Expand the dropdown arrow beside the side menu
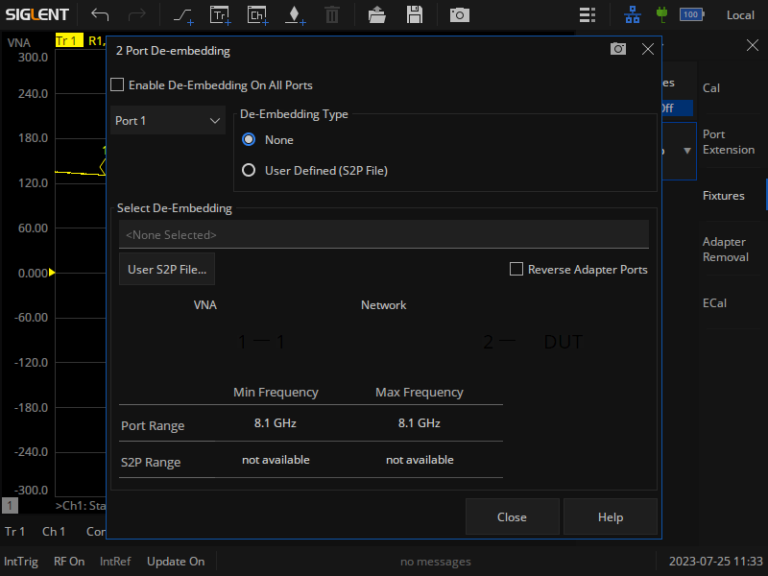This screenshot has width=768, height=576. tap(687, 151)
